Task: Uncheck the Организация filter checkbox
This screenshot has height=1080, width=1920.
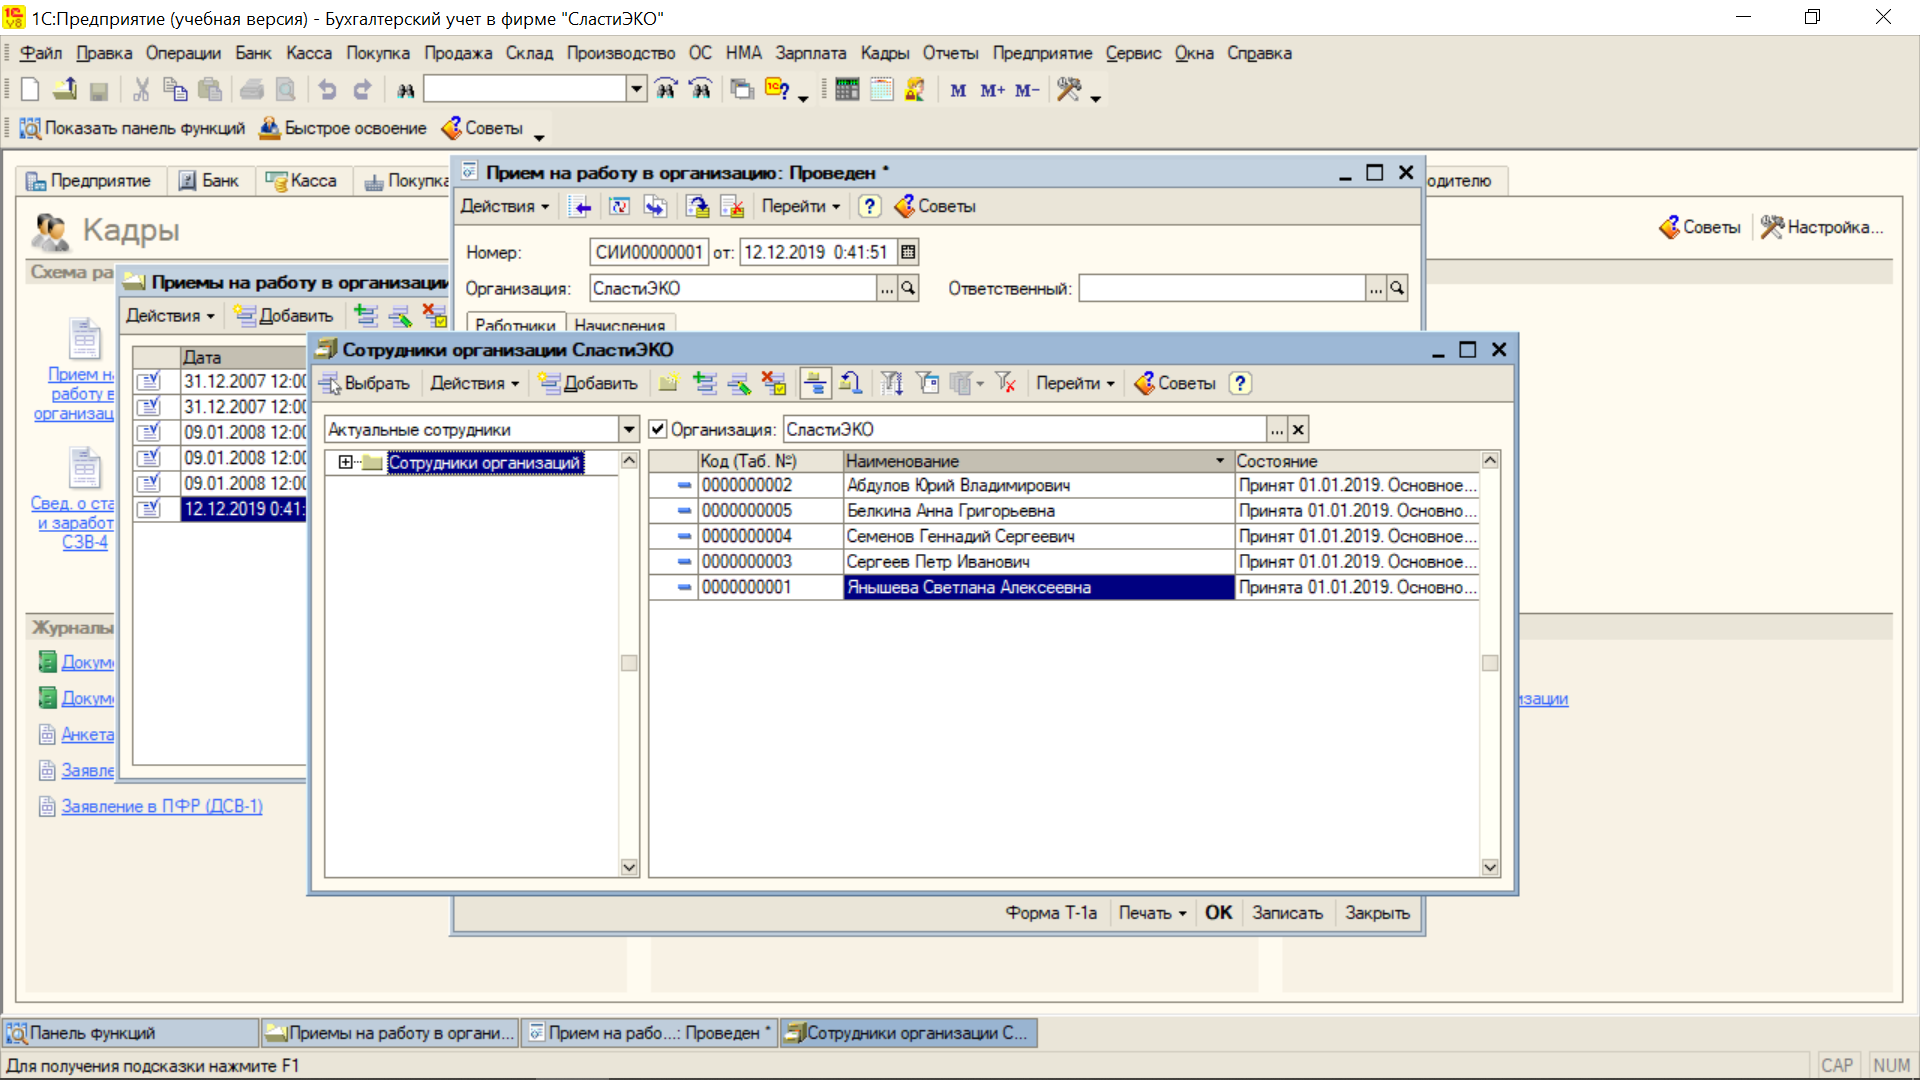Action: click(658, 429)
